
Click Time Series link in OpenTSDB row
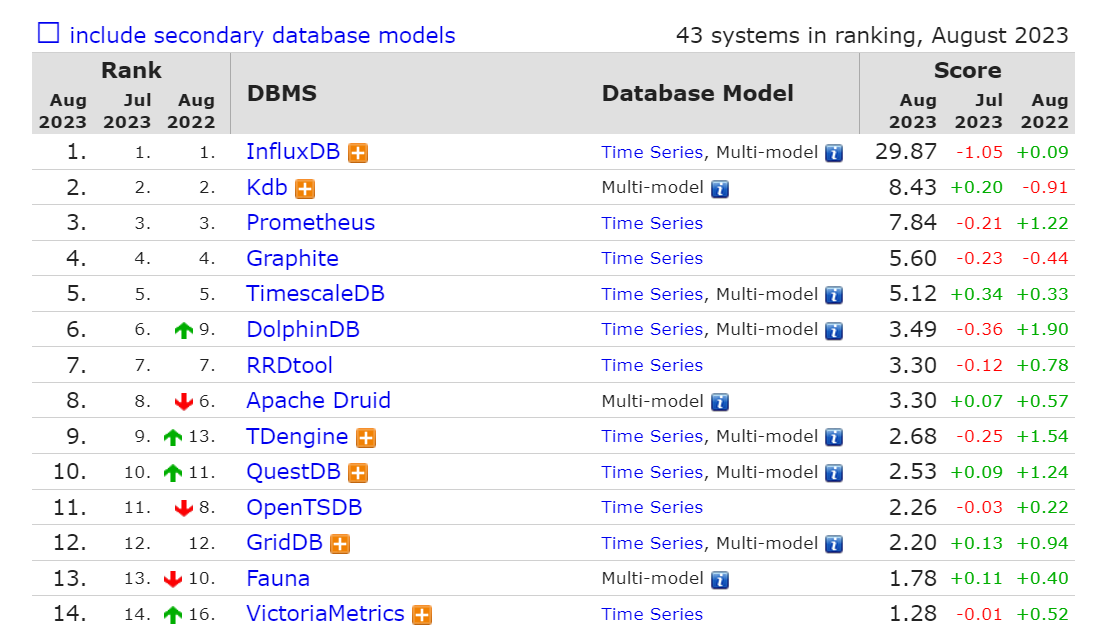pos(652,507)
